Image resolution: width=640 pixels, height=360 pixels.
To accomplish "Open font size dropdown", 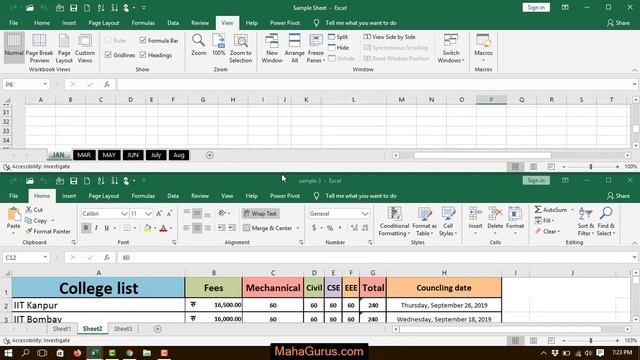I will 148,213.
